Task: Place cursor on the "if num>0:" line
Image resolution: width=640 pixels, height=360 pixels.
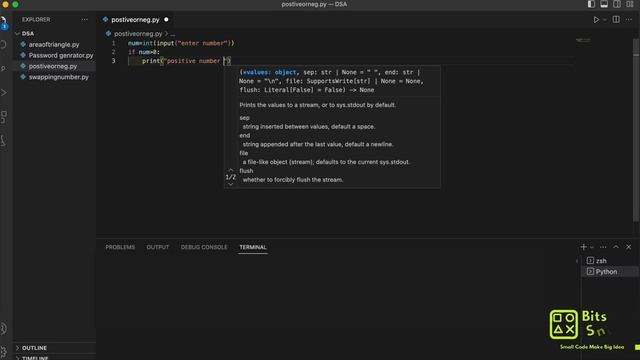Action: click(144, 52)
